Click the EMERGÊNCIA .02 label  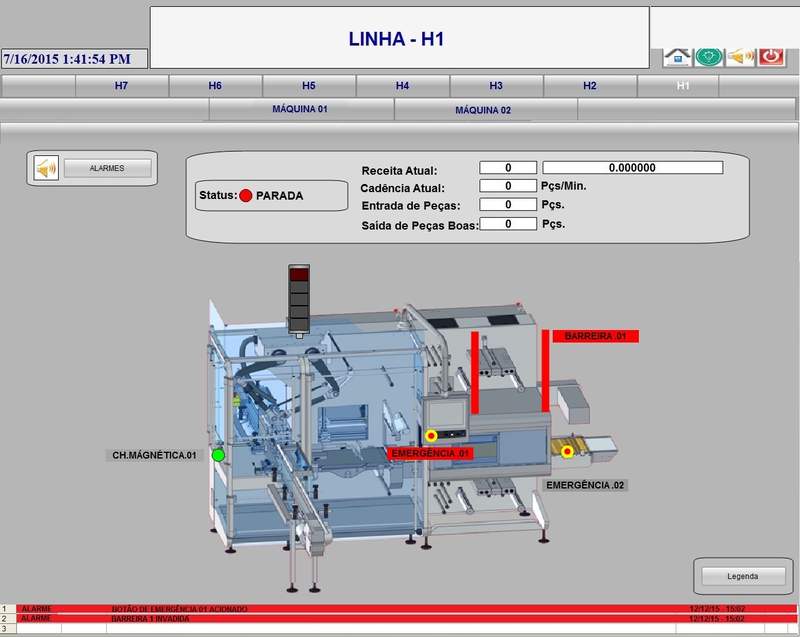pos(585,485)
